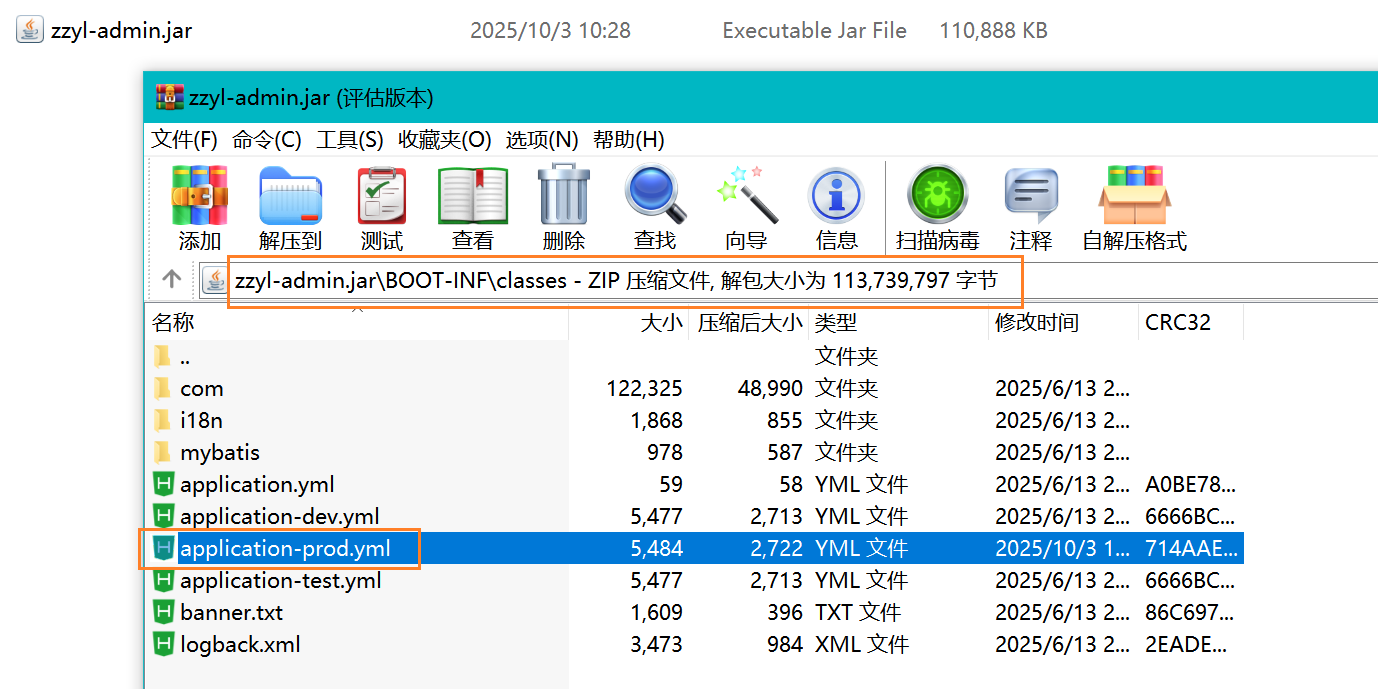Open the 查找 (Find) magnifier icon

[655, 195]
